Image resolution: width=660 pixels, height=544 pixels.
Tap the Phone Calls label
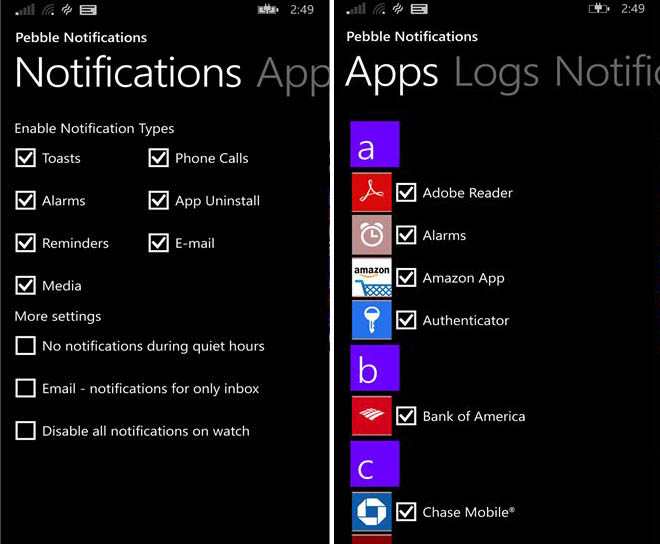[x=212, y=158]
